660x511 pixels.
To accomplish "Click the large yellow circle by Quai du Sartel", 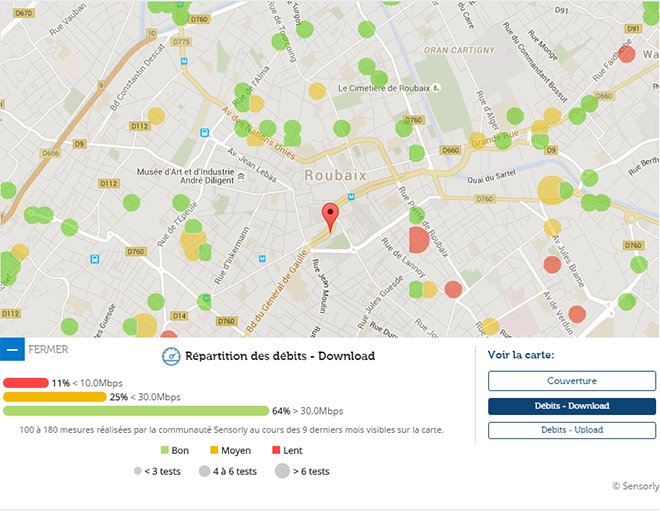I will point(551,189).
